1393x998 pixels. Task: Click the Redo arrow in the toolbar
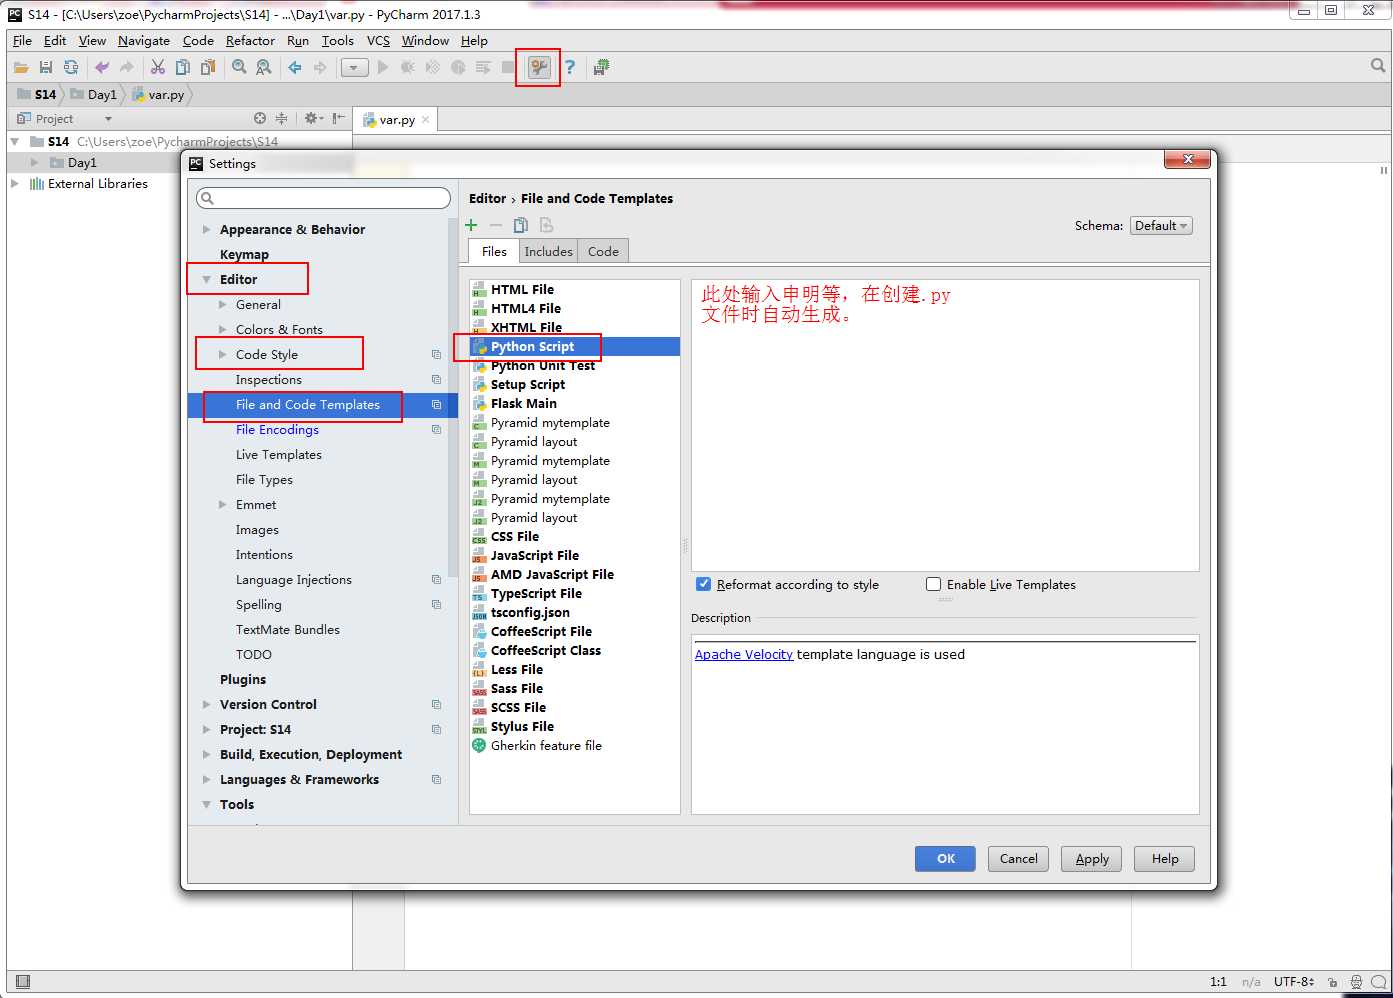point(127,67)
